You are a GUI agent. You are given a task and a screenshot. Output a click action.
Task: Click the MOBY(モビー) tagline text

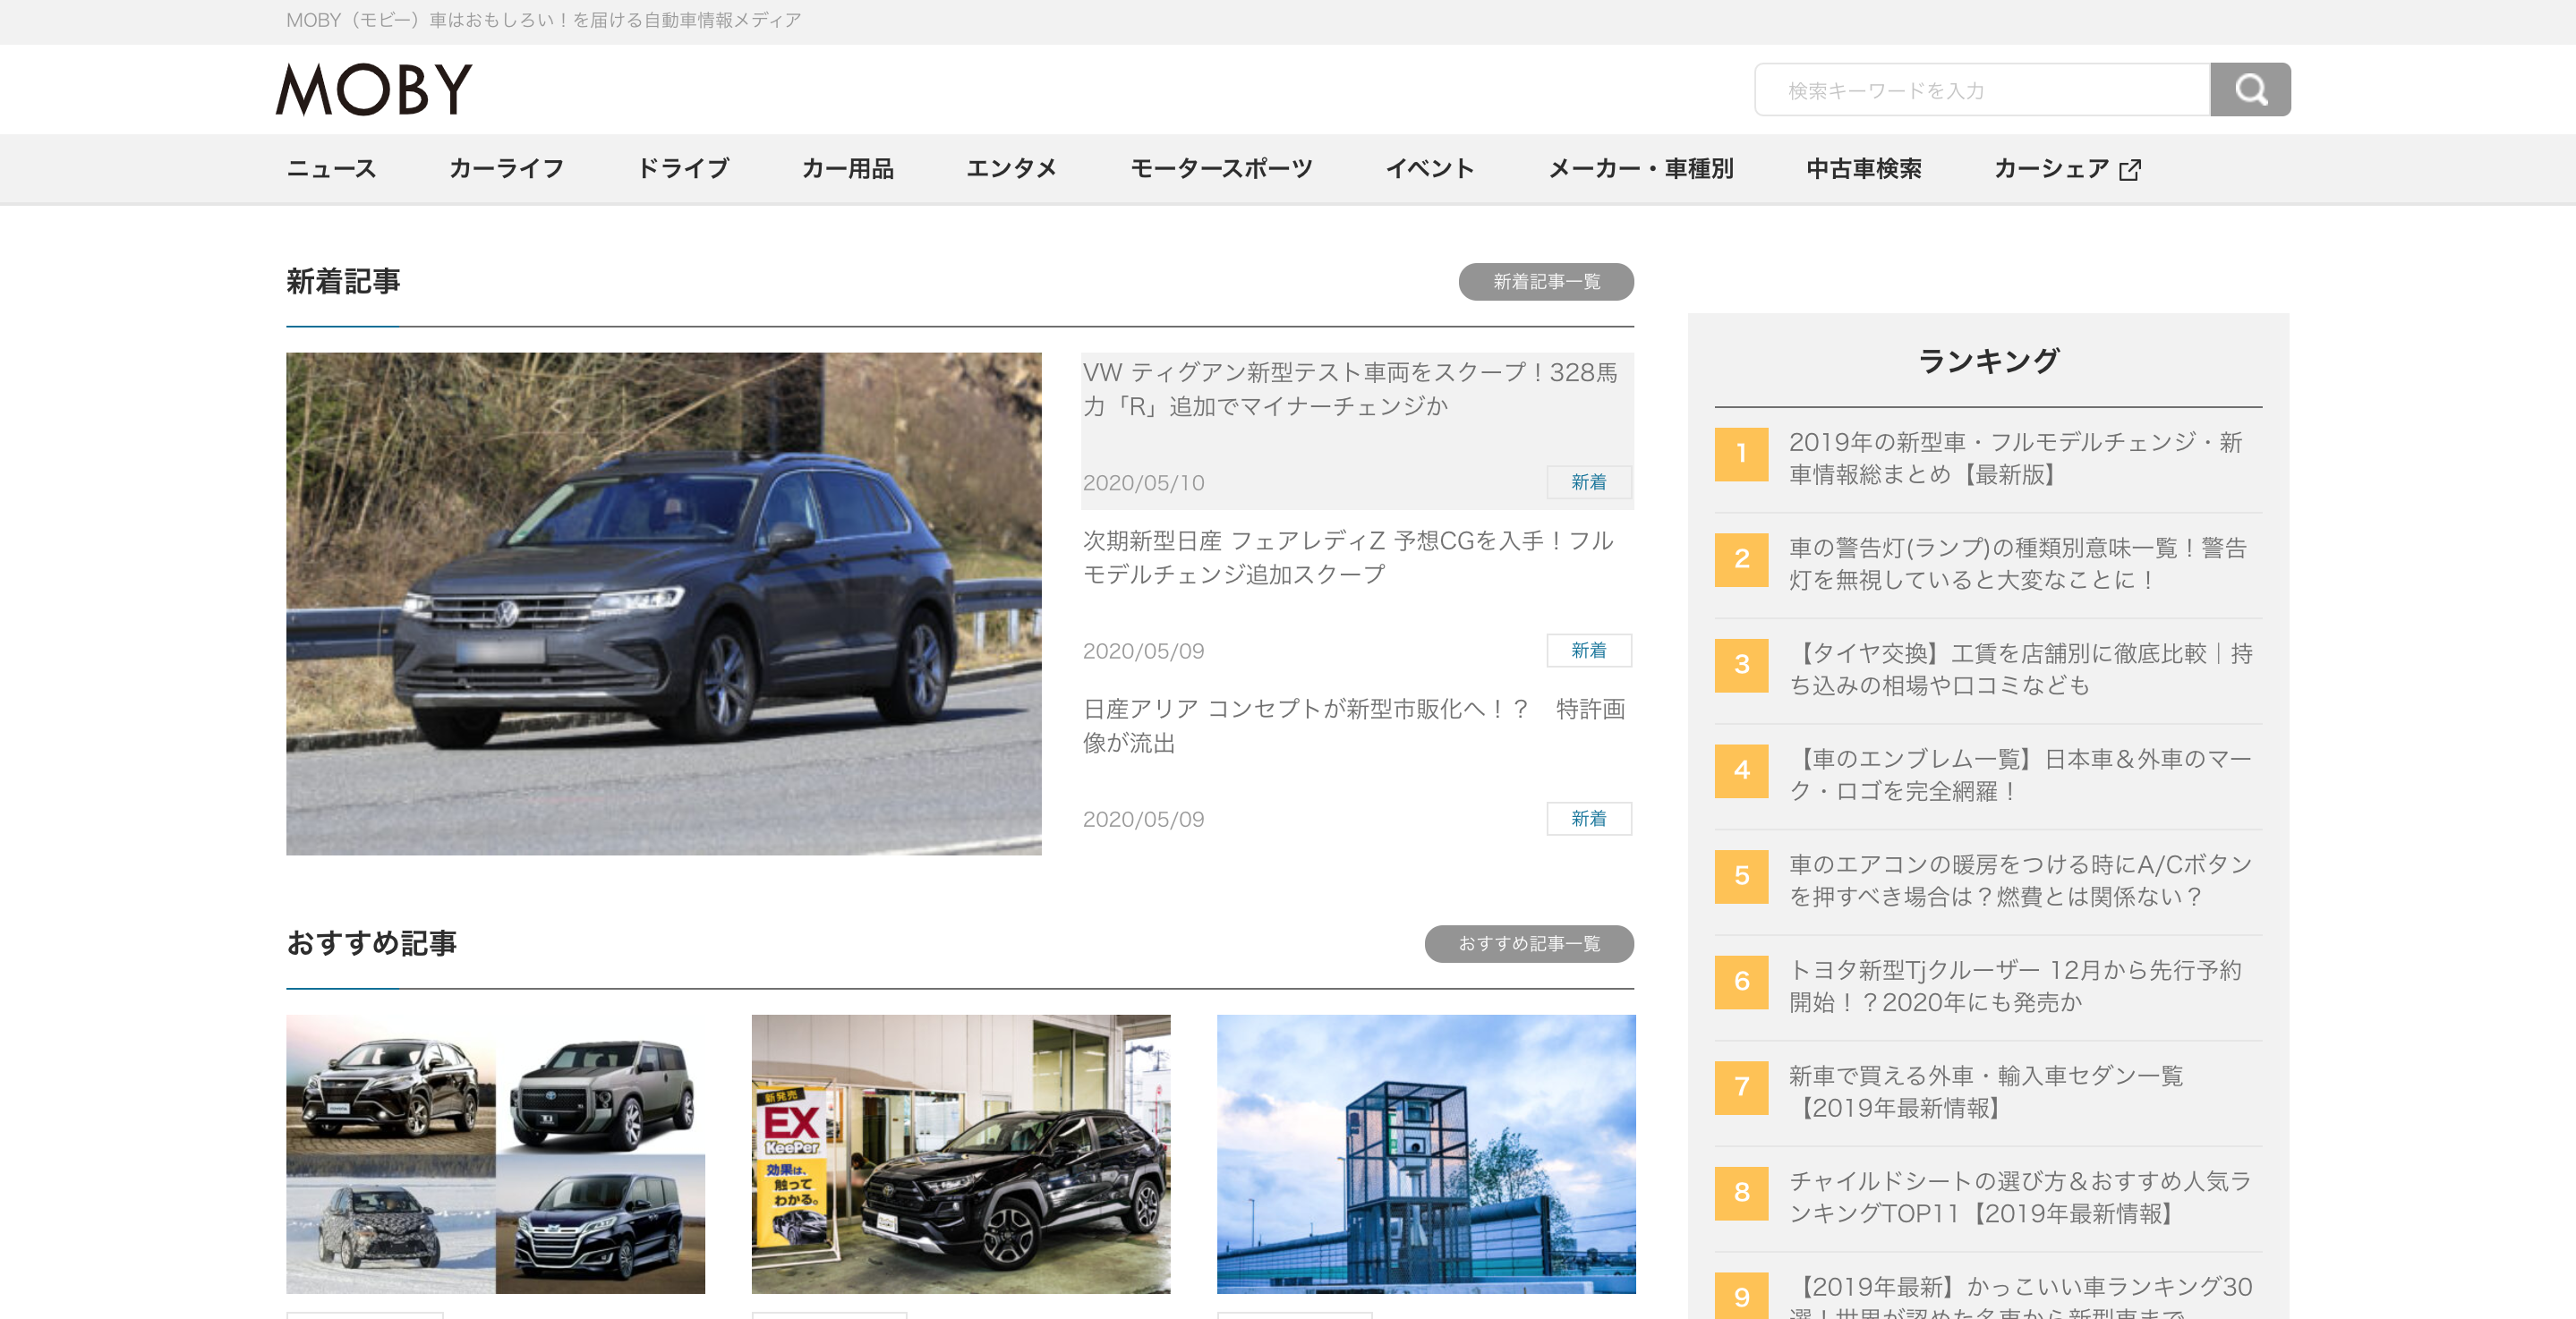tap(543, 20)
